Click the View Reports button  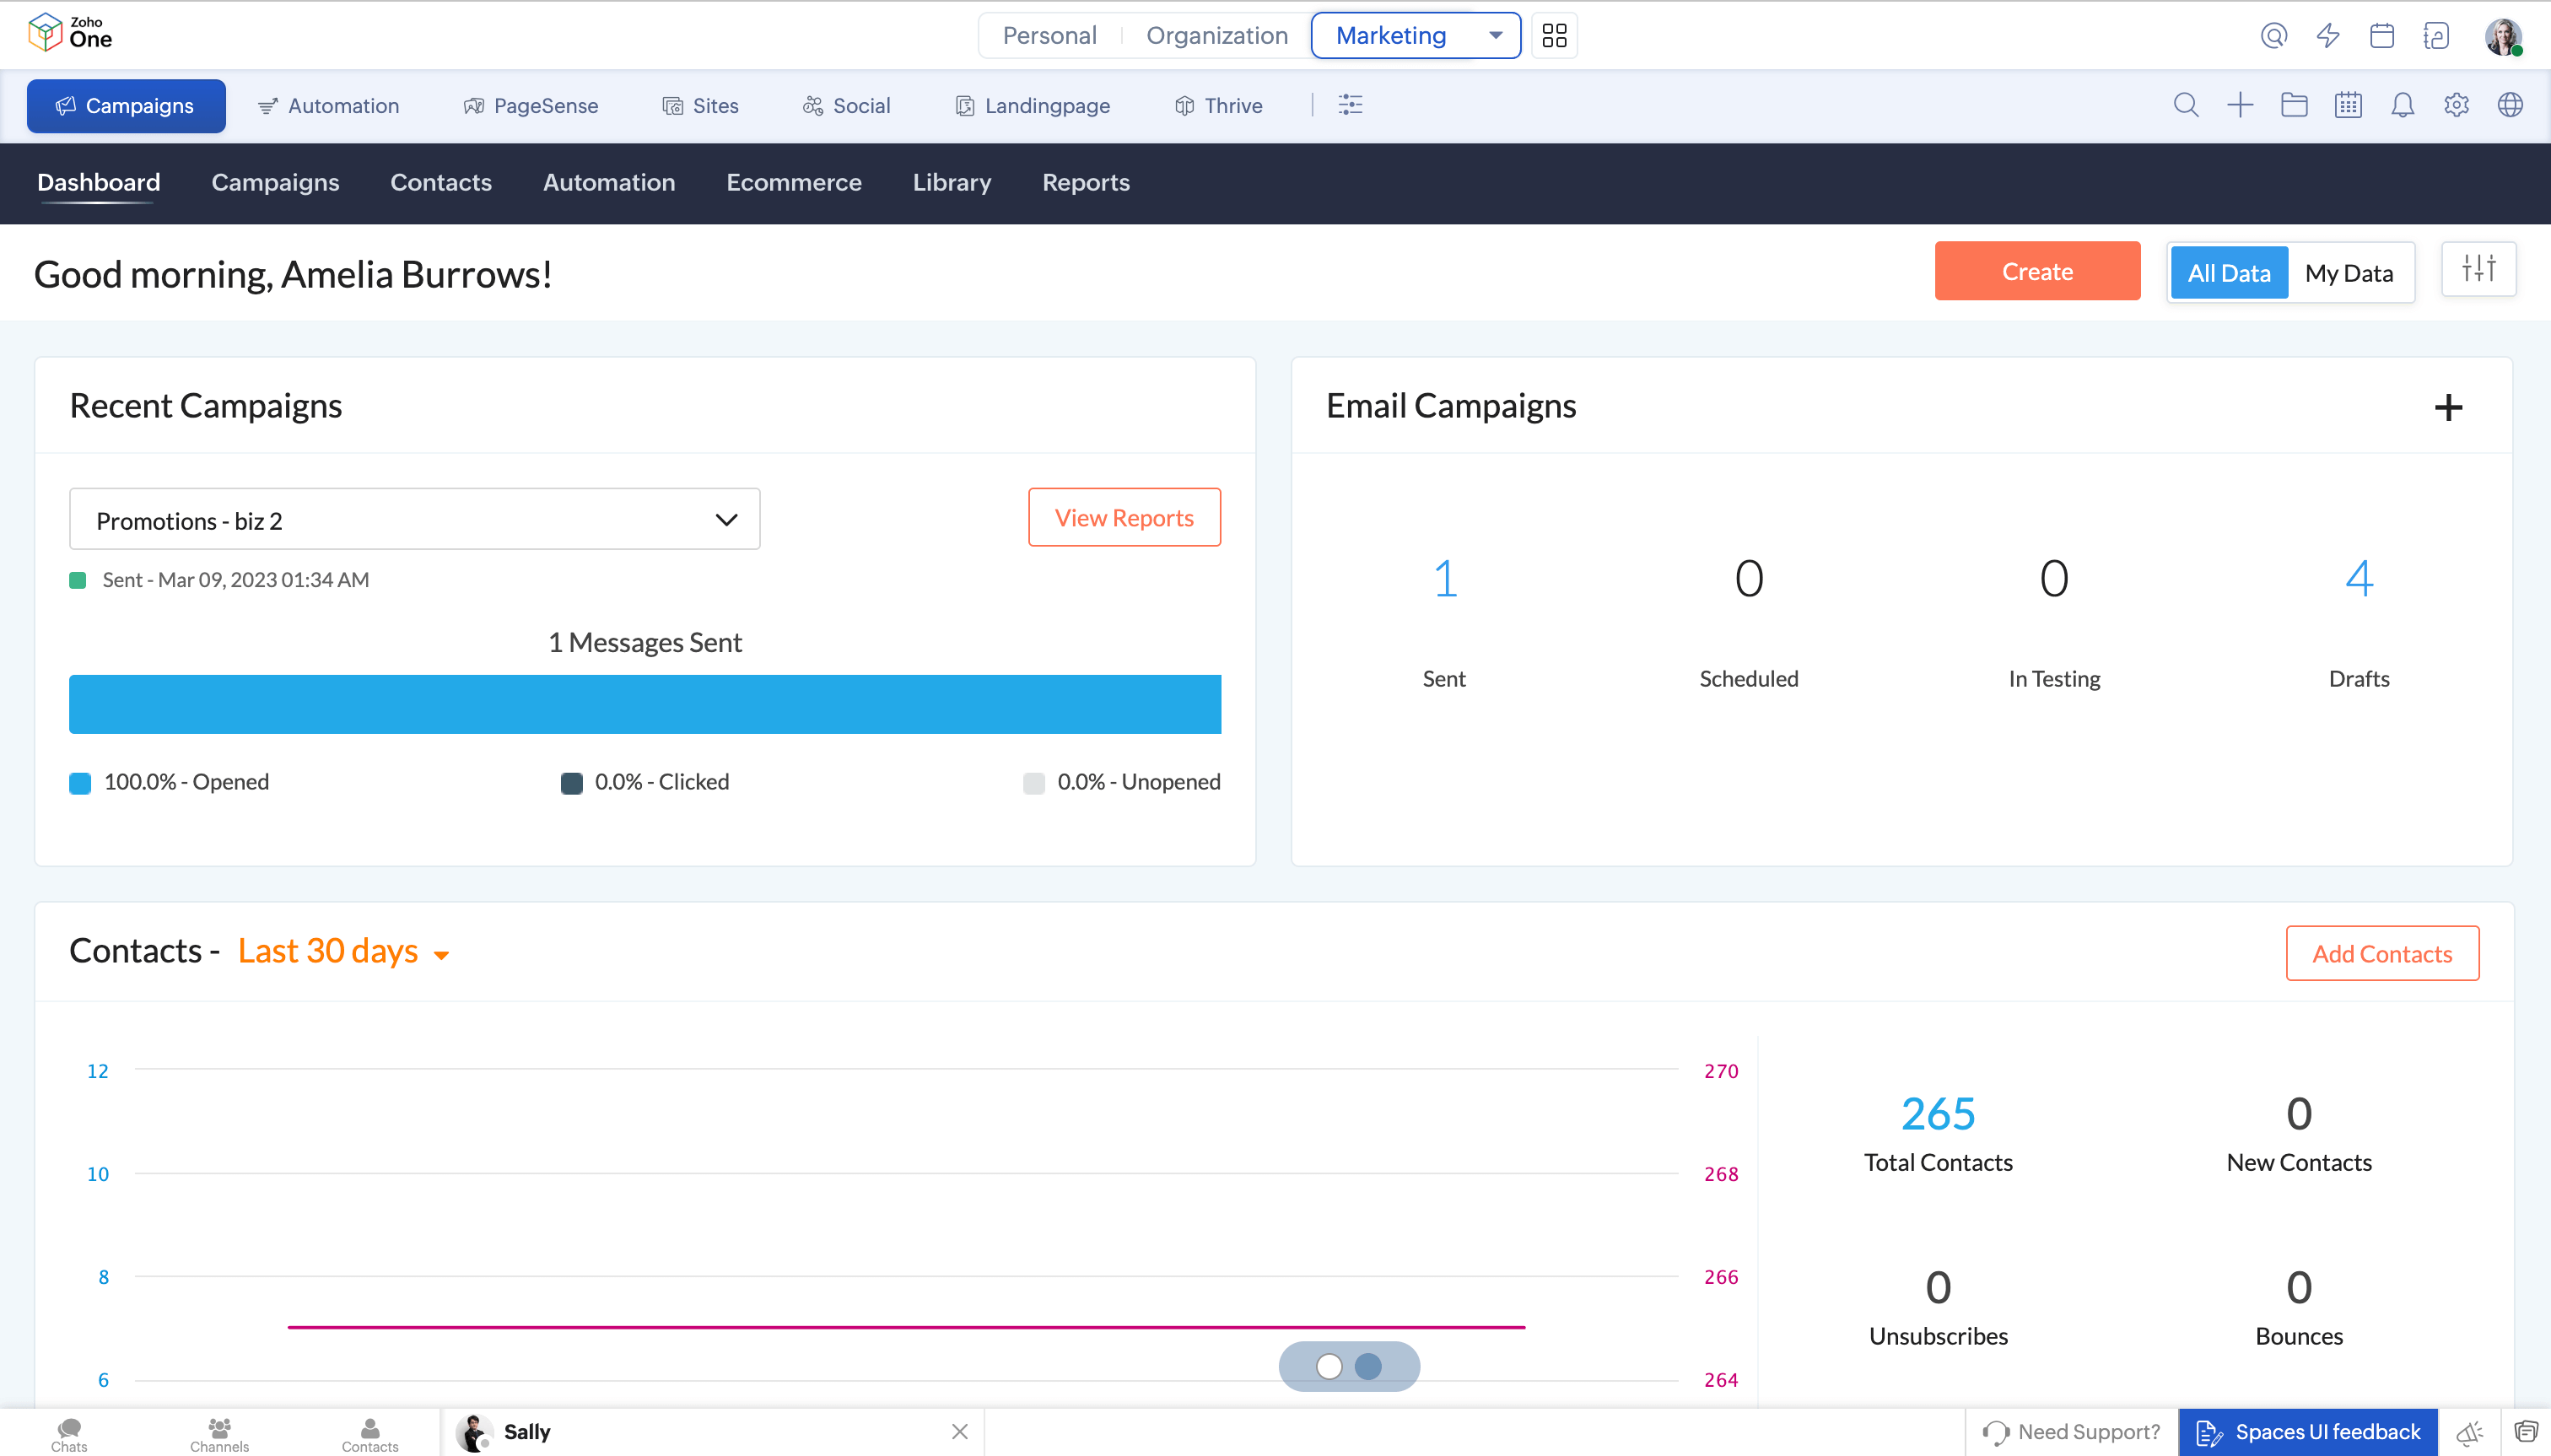(1123, 518)
